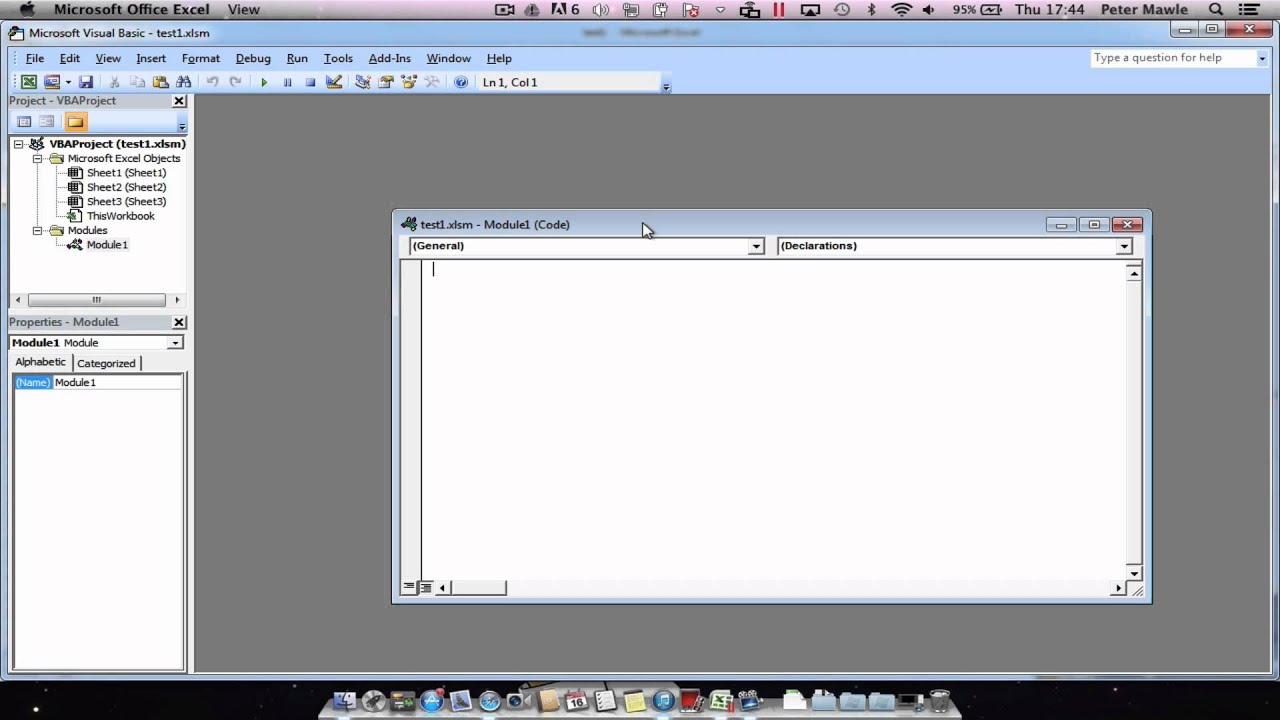
Task: Click View Code icon in Project pane
Action: [x=24, y=122]
